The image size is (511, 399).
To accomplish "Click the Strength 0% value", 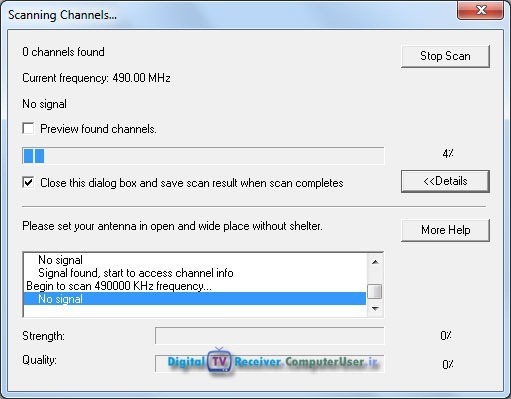I will [446, 335].
